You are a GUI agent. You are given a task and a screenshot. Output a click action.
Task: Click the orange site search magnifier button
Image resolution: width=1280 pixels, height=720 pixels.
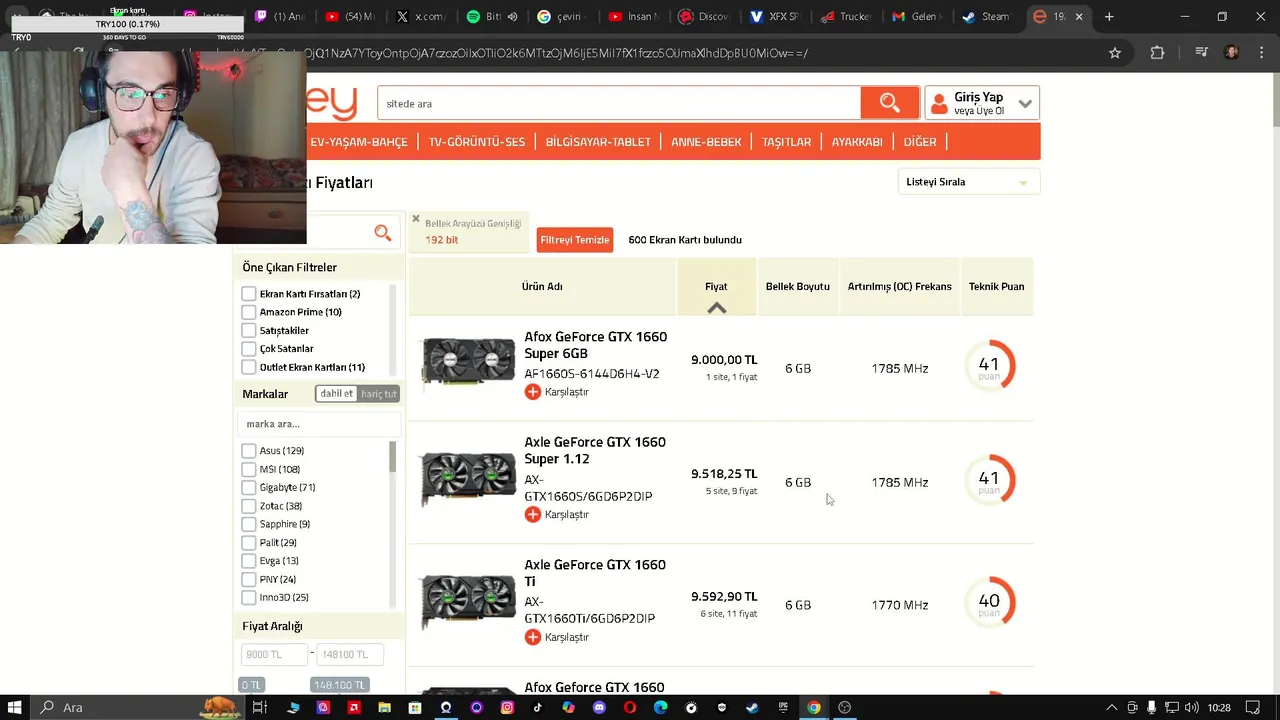click(889, 103)
